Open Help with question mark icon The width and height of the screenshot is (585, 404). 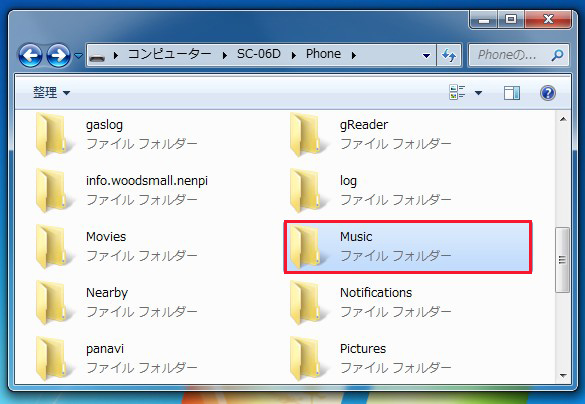(548, 93)
